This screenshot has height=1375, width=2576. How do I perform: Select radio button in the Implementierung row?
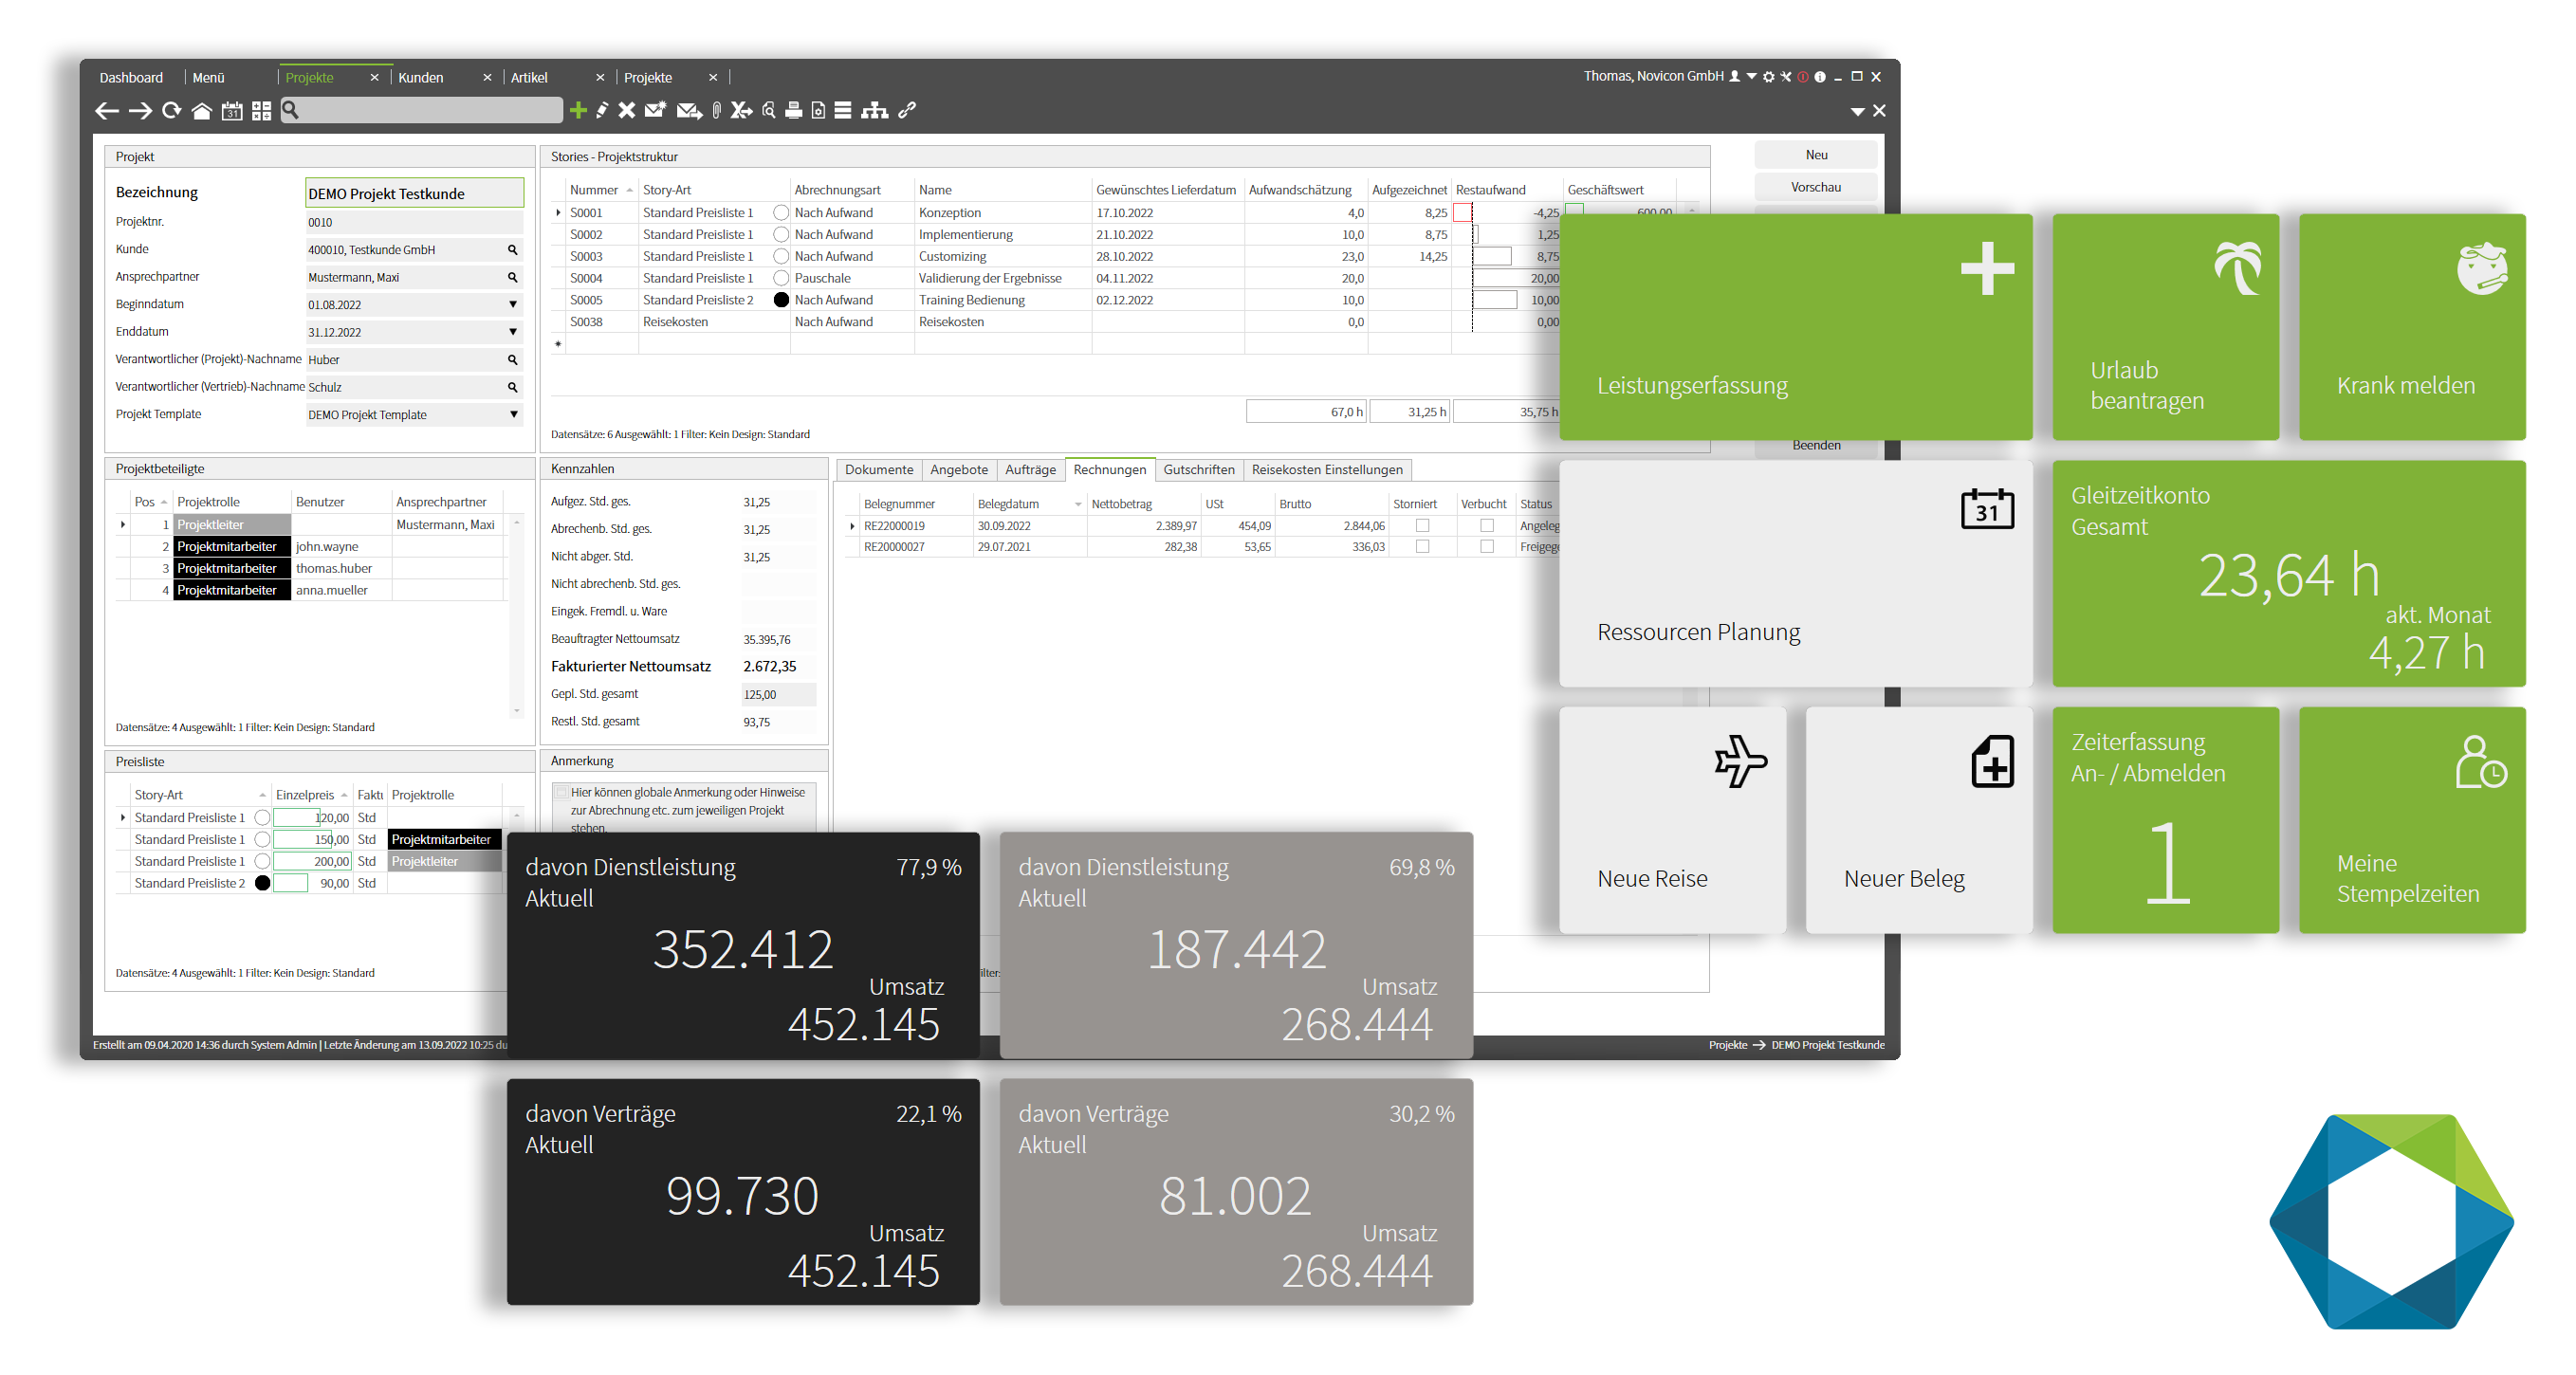coord(781,235)
